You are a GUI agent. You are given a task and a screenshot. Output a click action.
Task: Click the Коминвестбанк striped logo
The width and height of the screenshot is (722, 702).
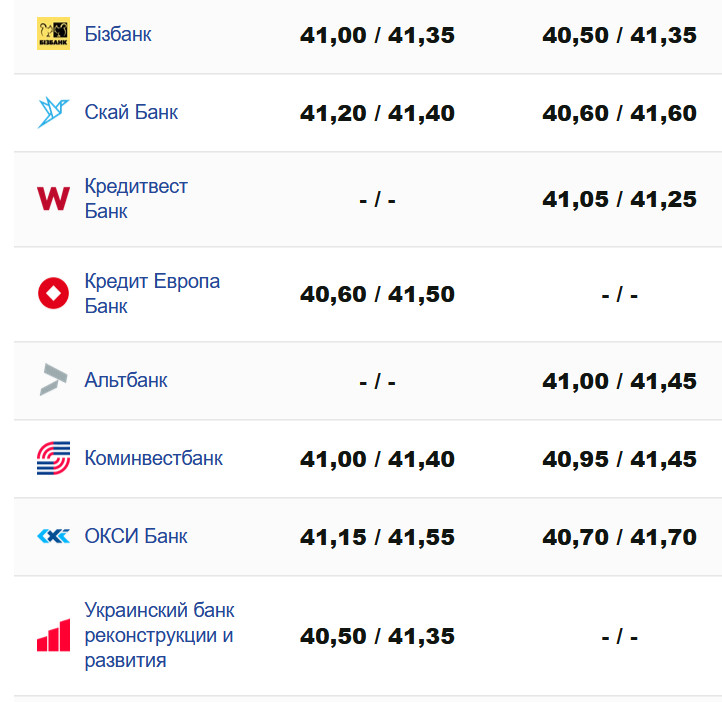pos(53,458)
